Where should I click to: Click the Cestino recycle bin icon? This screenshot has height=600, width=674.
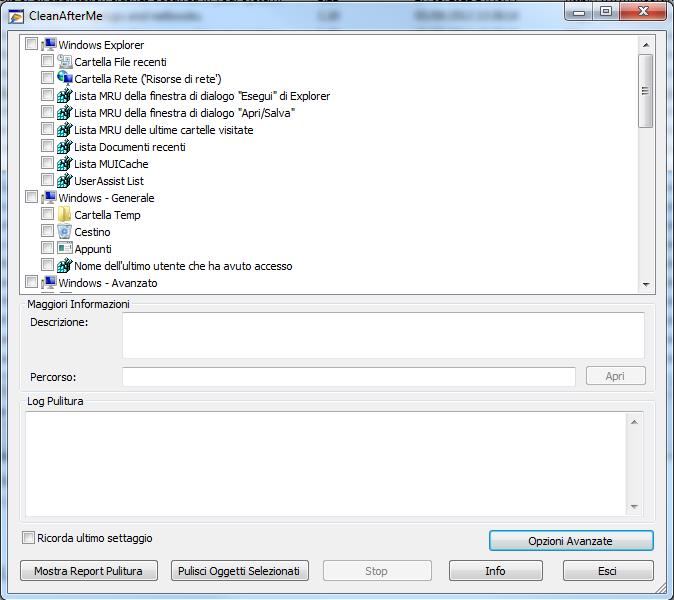click(x=64, y=231)
